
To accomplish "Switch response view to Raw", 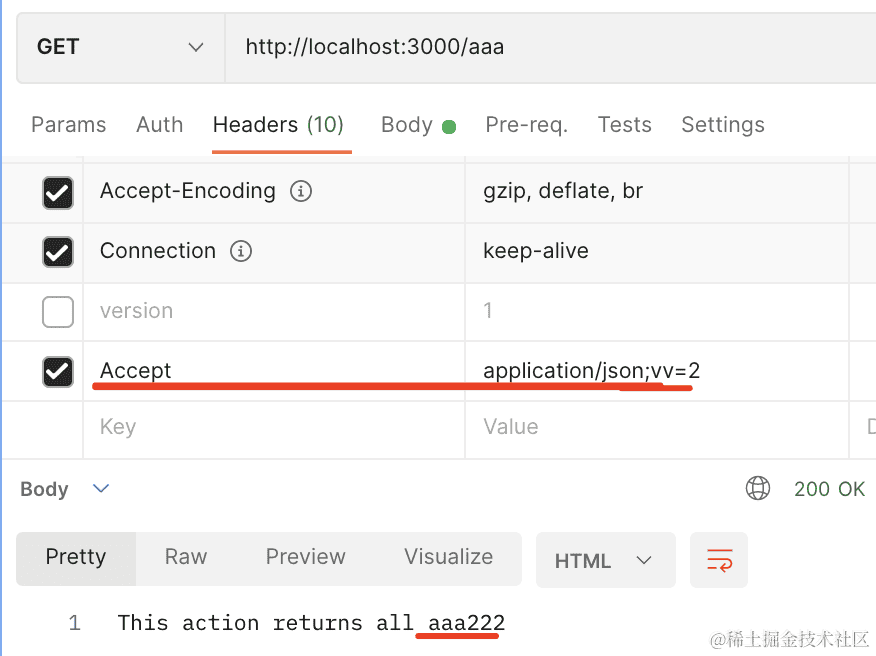I will (x=186, y=557).
